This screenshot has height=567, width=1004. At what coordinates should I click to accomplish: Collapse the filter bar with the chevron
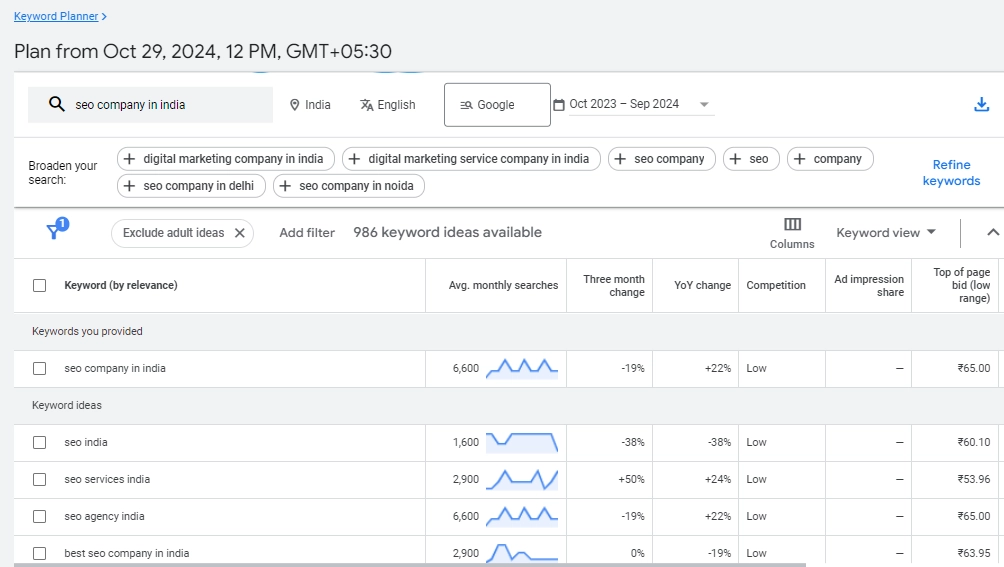click(x=992, y=232)
